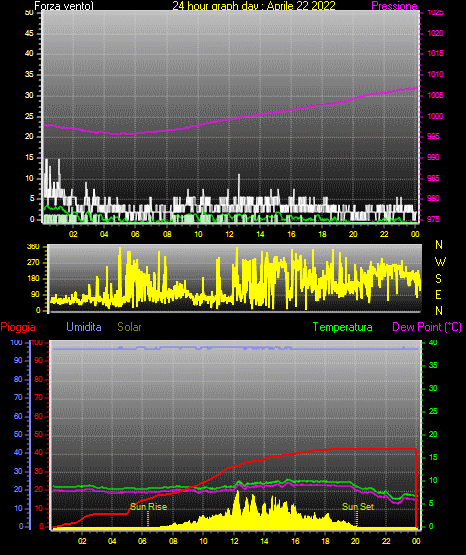The height and width of the screenshot is (555, 466).
Task: Click the 'S' wind direction label
Action: pos(438,279)
